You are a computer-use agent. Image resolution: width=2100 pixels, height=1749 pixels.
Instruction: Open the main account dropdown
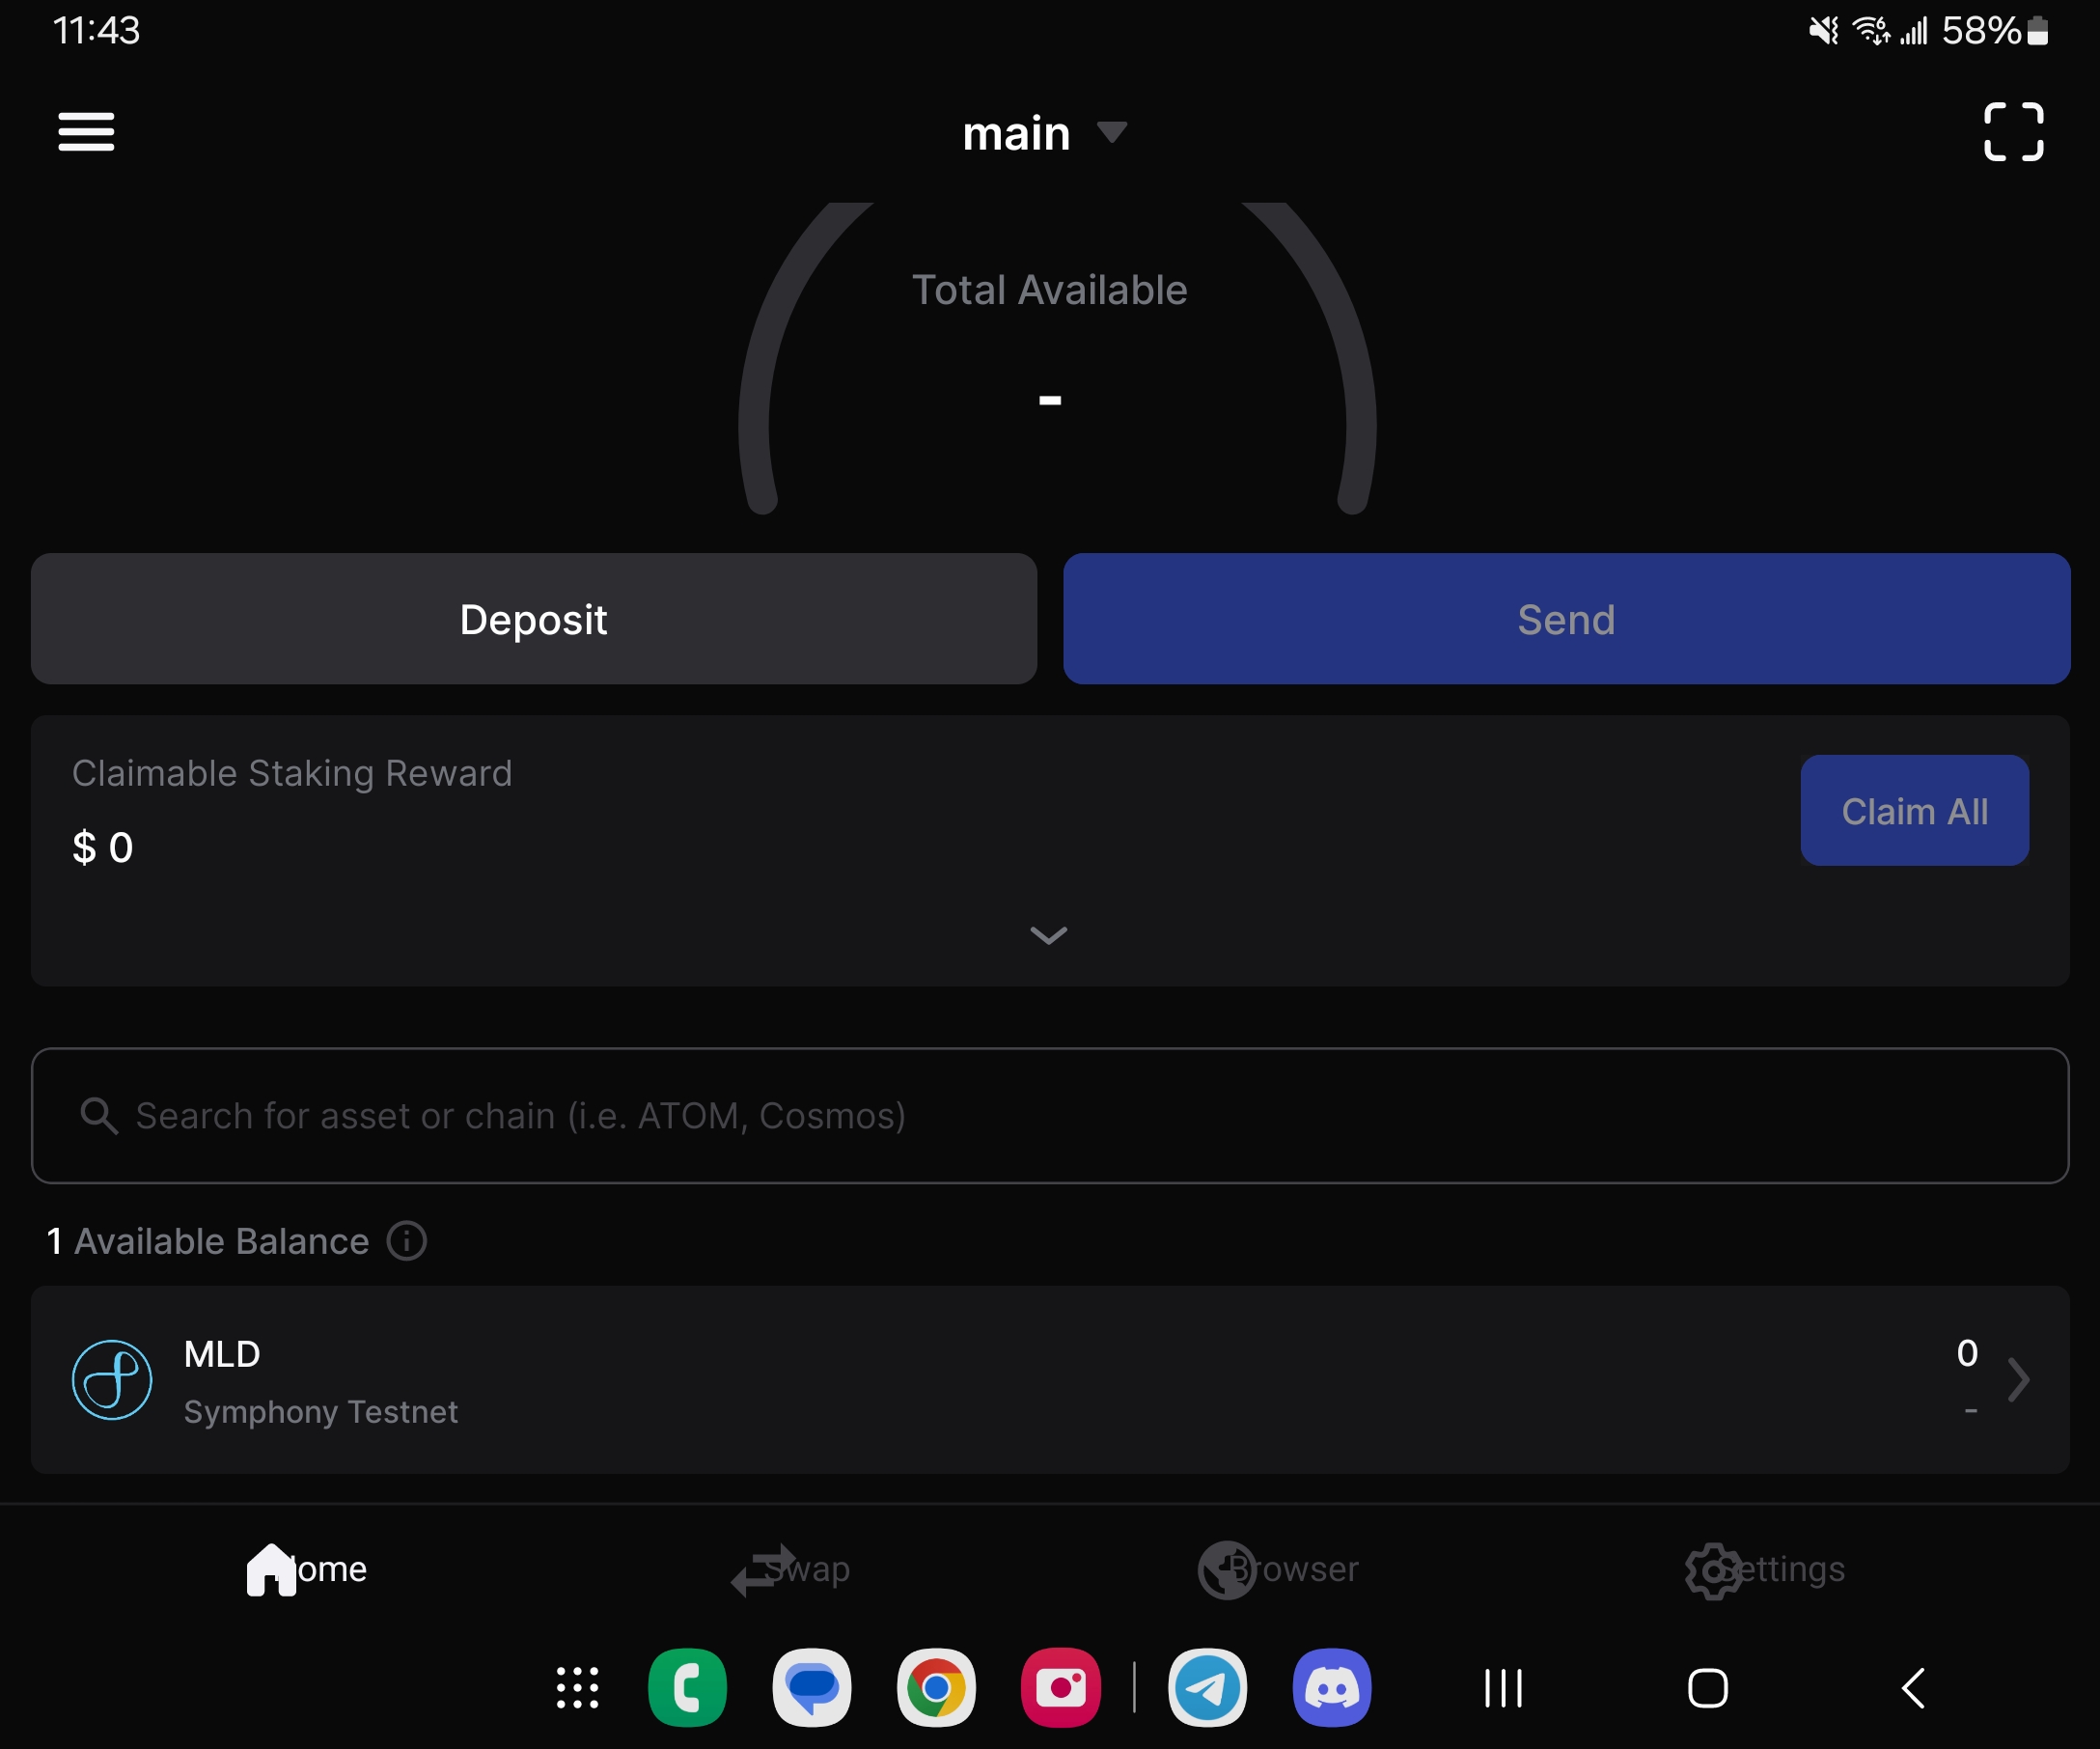pyautogui.click(x=1045, y=133)
